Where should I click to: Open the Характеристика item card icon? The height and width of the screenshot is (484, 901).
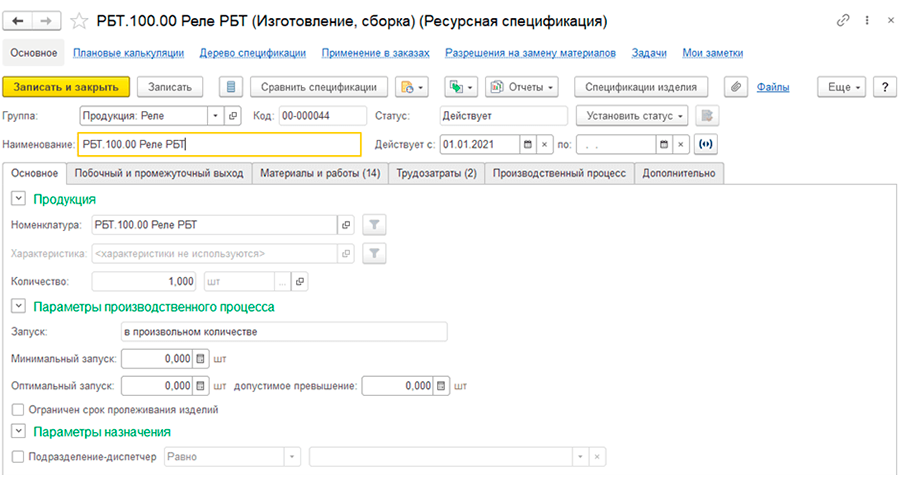click(346, 253)
